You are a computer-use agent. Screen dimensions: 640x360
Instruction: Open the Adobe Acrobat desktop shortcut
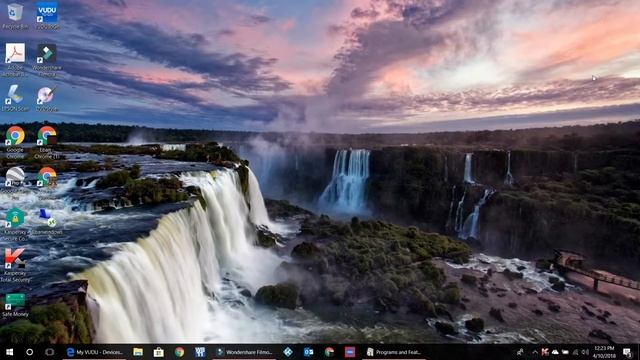15,59
